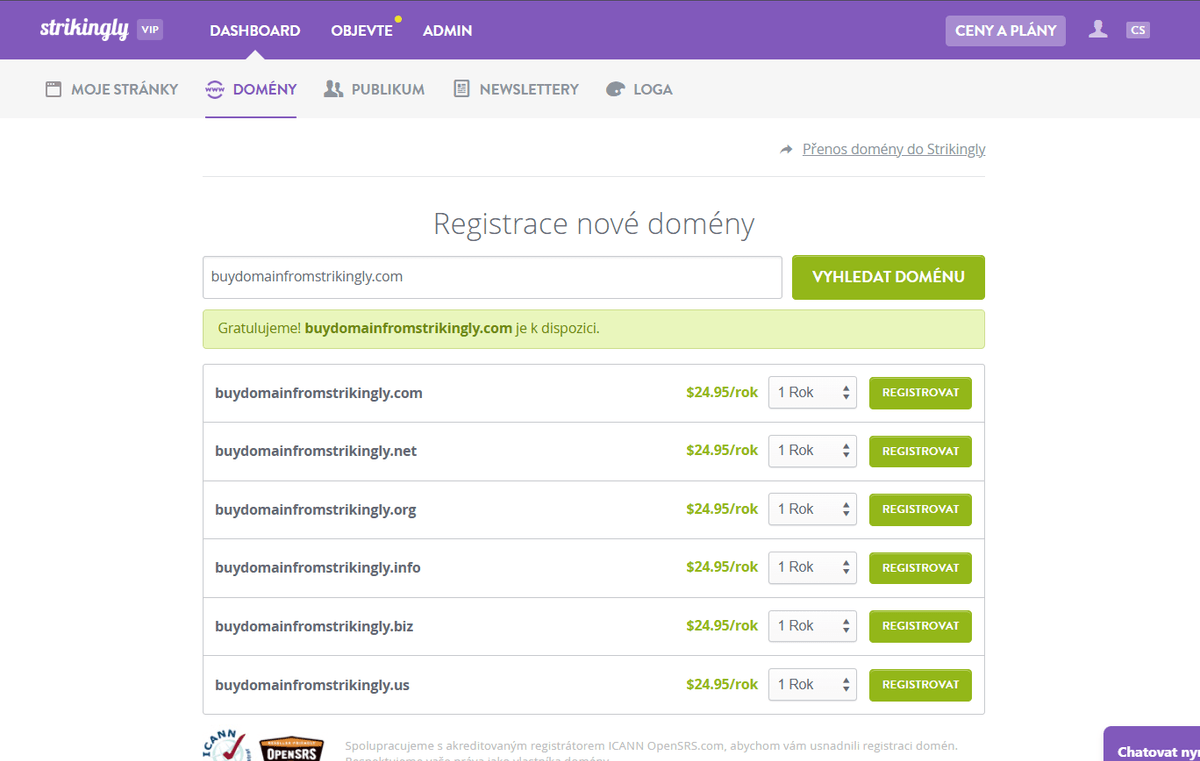
Task: Click the VYHLEDAT DOMÉNU button
Action: tap(888, 277)
